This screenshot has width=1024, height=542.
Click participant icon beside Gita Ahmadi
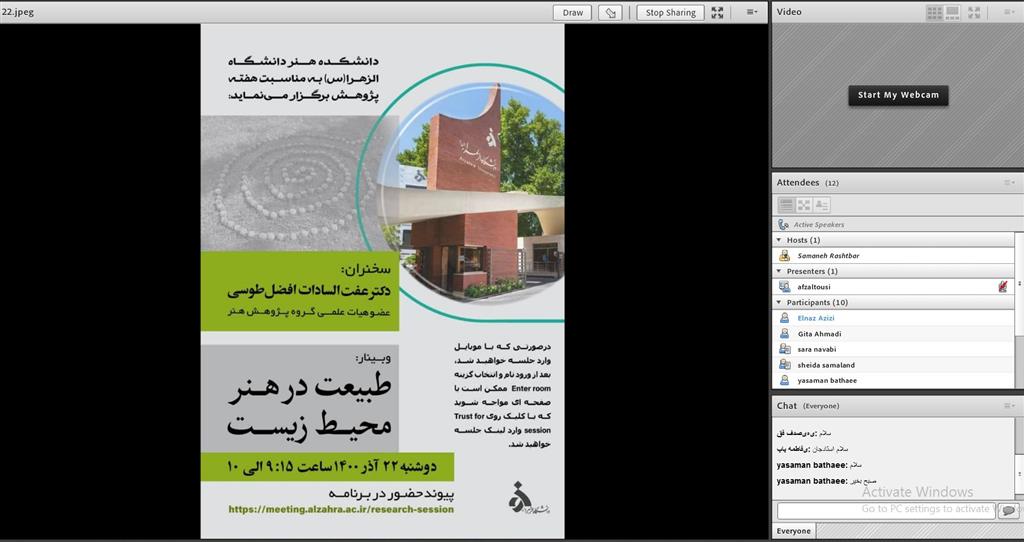pyautogui.click(x=784, y=334)
